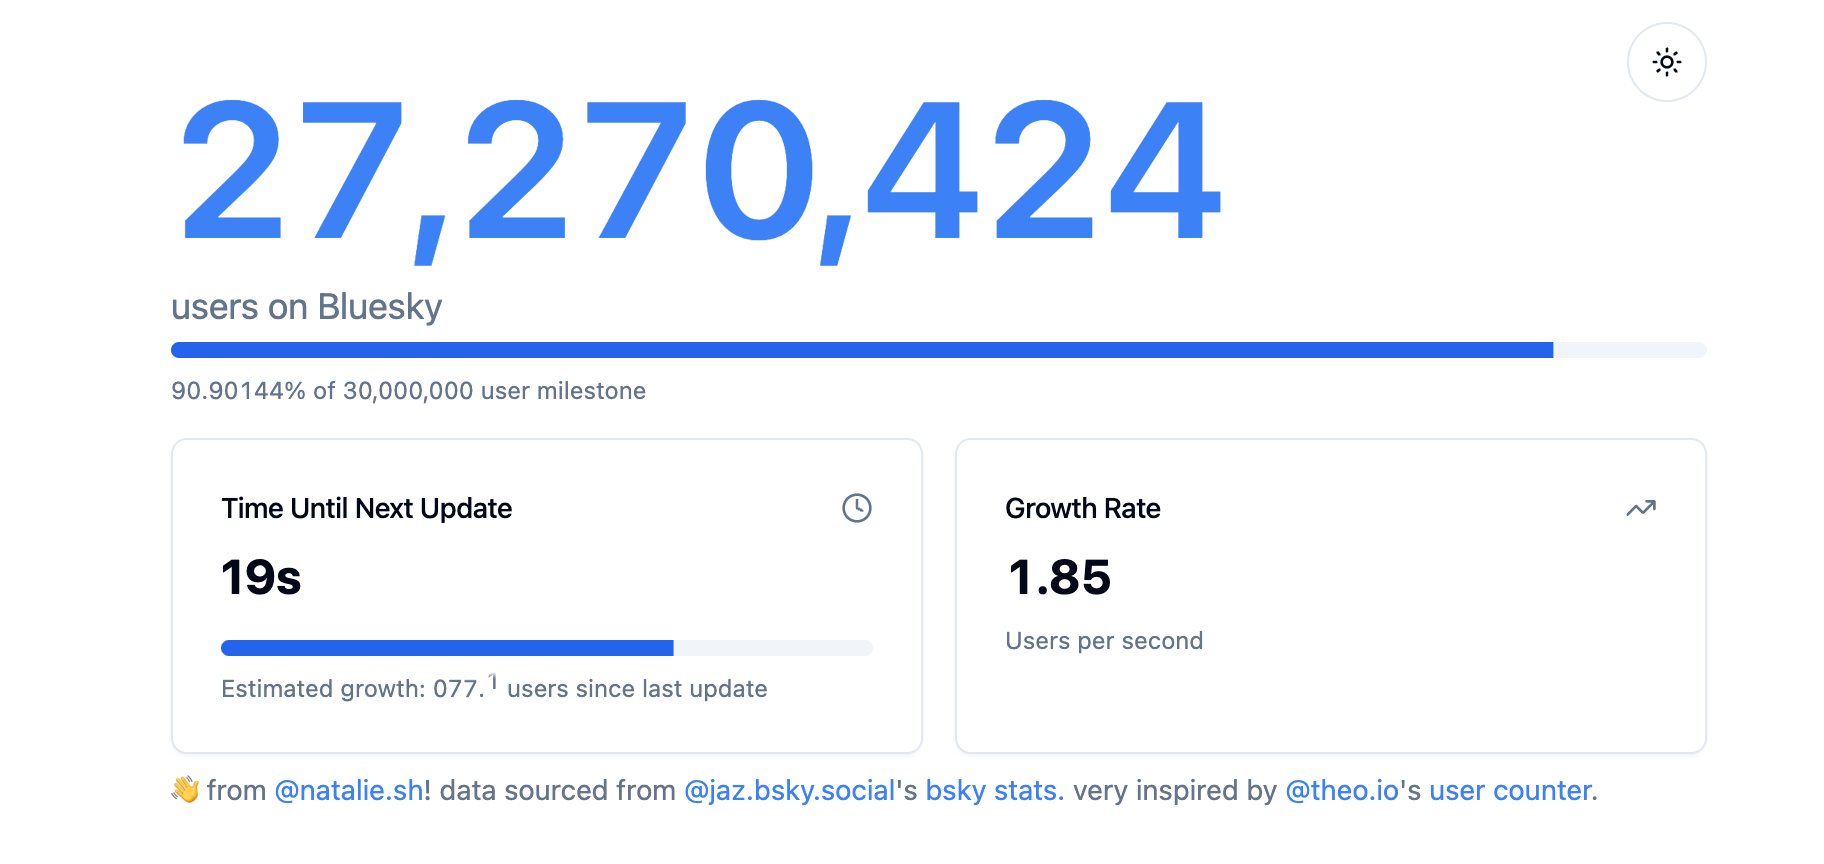Open the user counter link
The image size is (1824, 864).
1510,790
